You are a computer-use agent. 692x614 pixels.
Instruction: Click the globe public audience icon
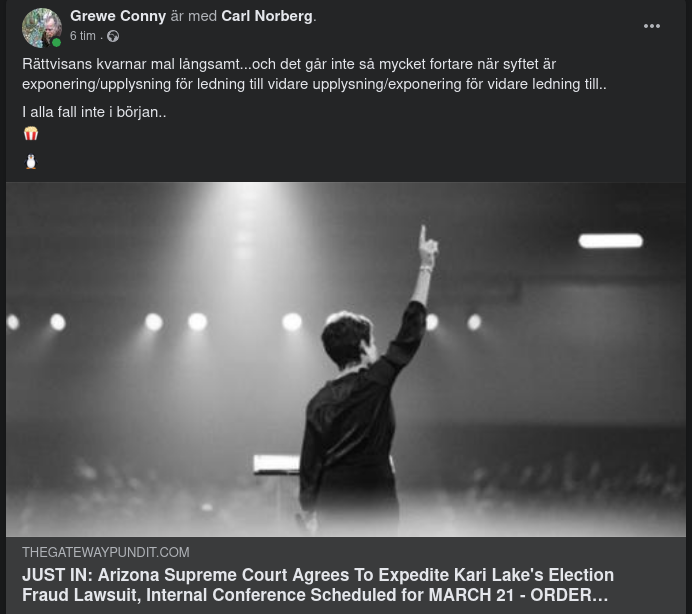113,36
